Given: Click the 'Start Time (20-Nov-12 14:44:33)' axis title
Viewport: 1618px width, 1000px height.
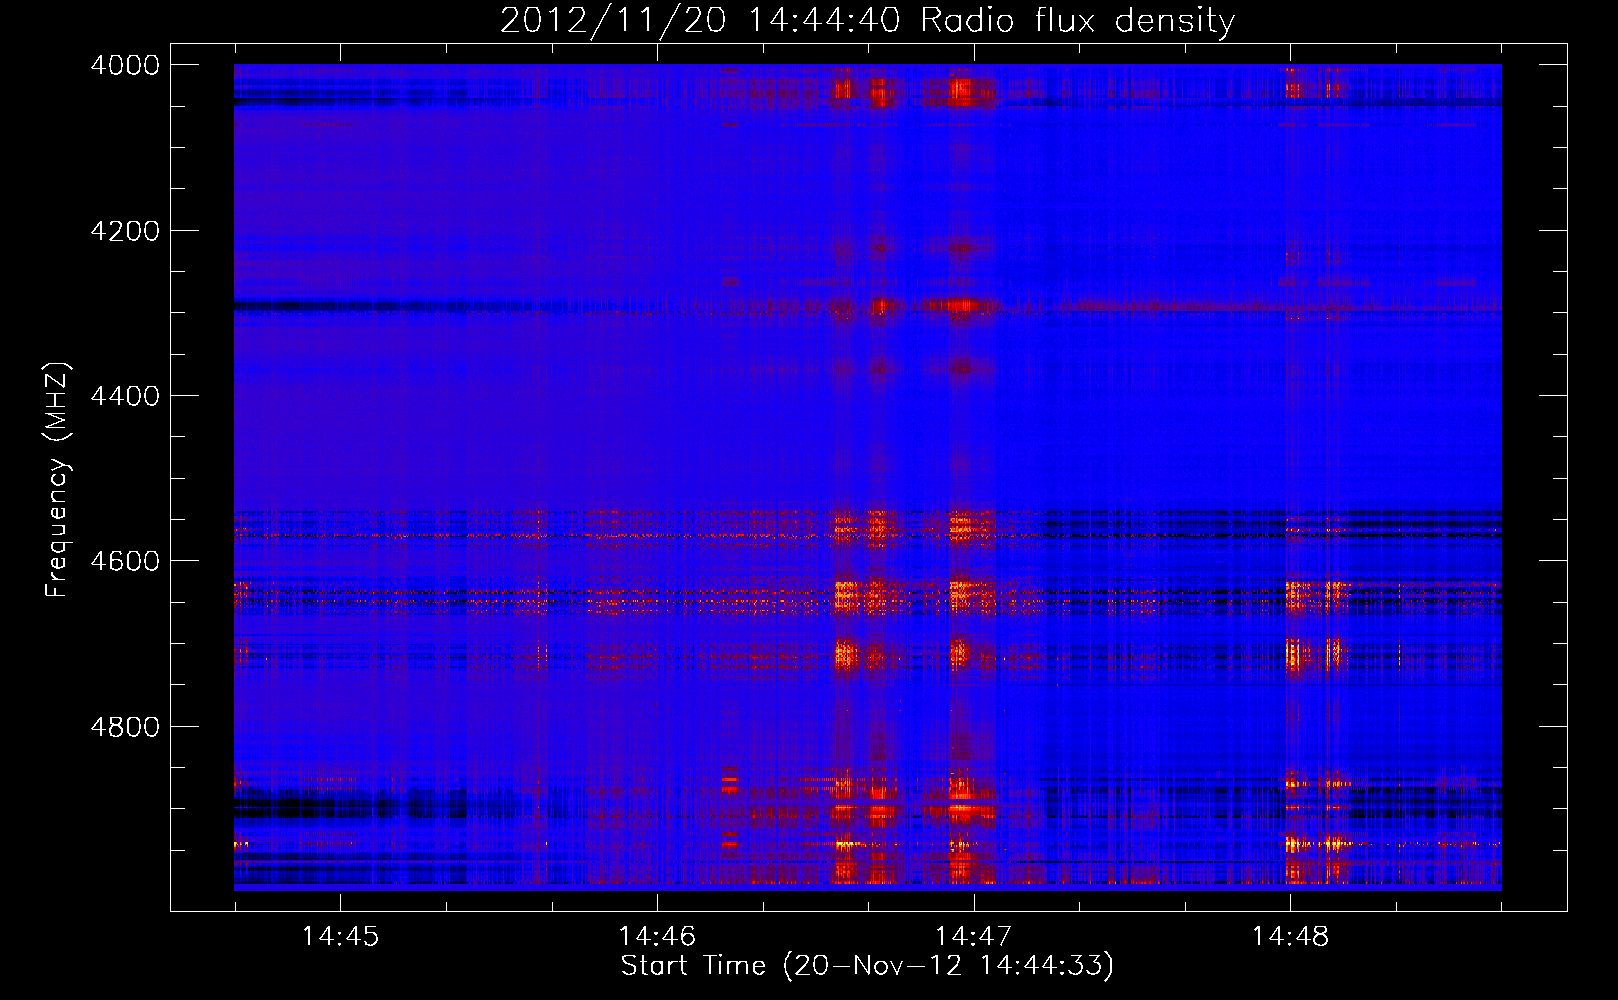Looking at the screenshot, I should point(867,966).
